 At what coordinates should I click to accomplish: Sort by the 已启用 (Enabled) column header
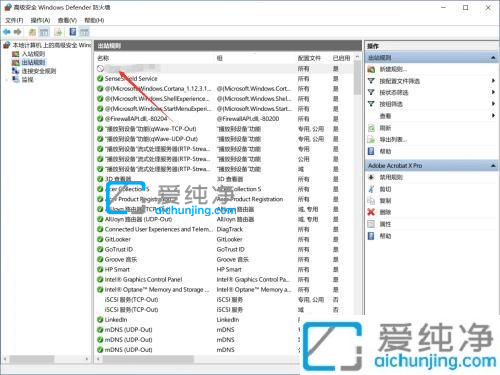point(342,58)
